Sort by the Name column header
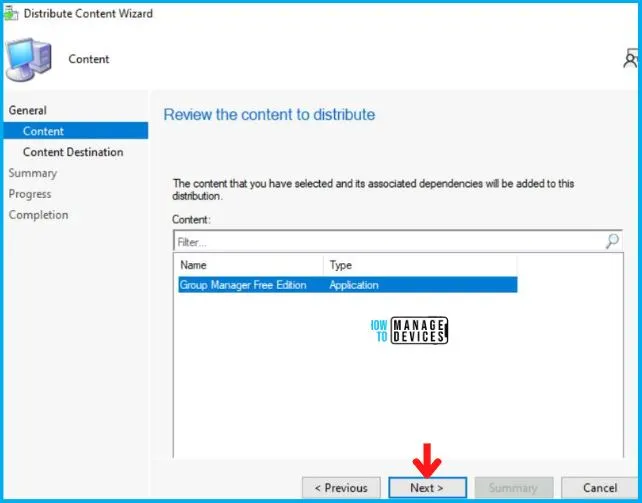The image size is (642, 503). point(250,265)
